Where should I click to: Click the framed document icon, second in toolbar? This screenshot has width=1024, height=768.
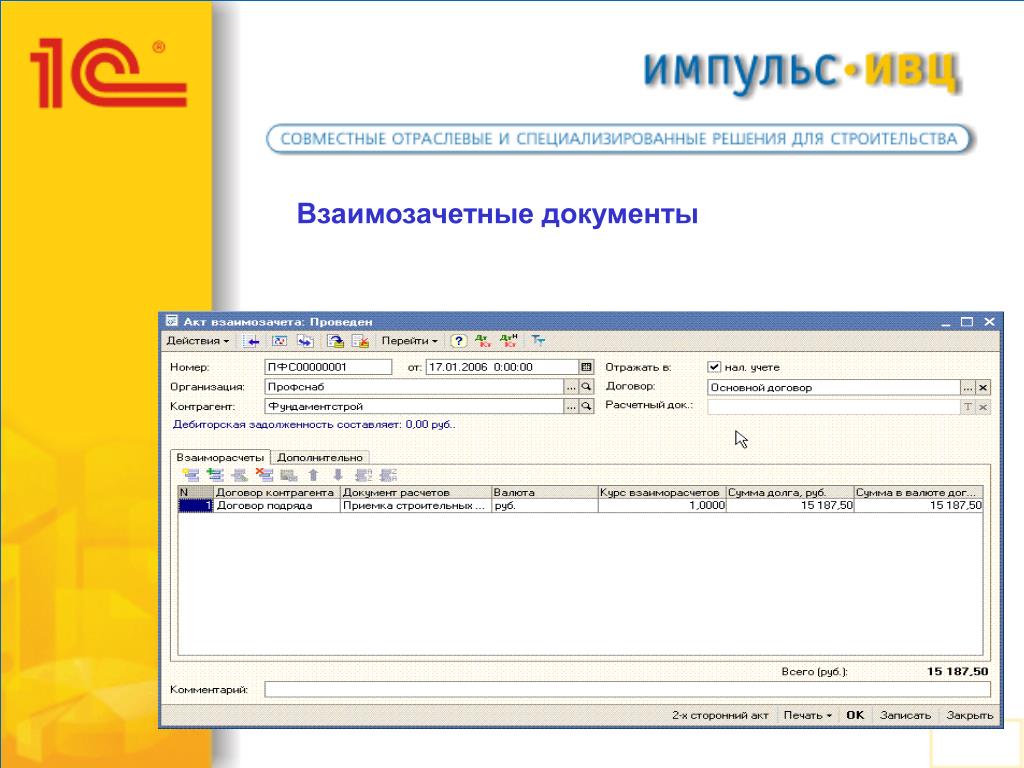point(279,341)
